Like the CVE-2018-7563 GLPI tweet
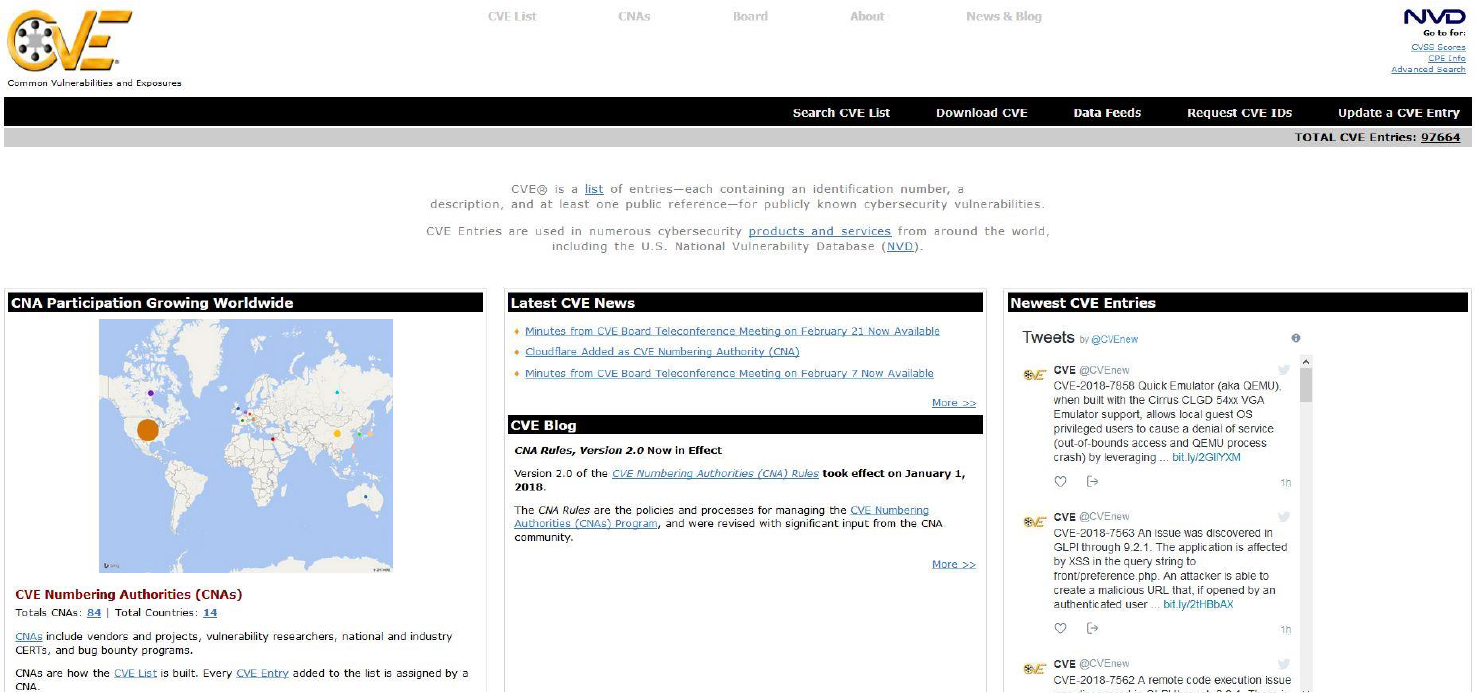The width and height of the screenshot is (1475, 693). 1061,628
